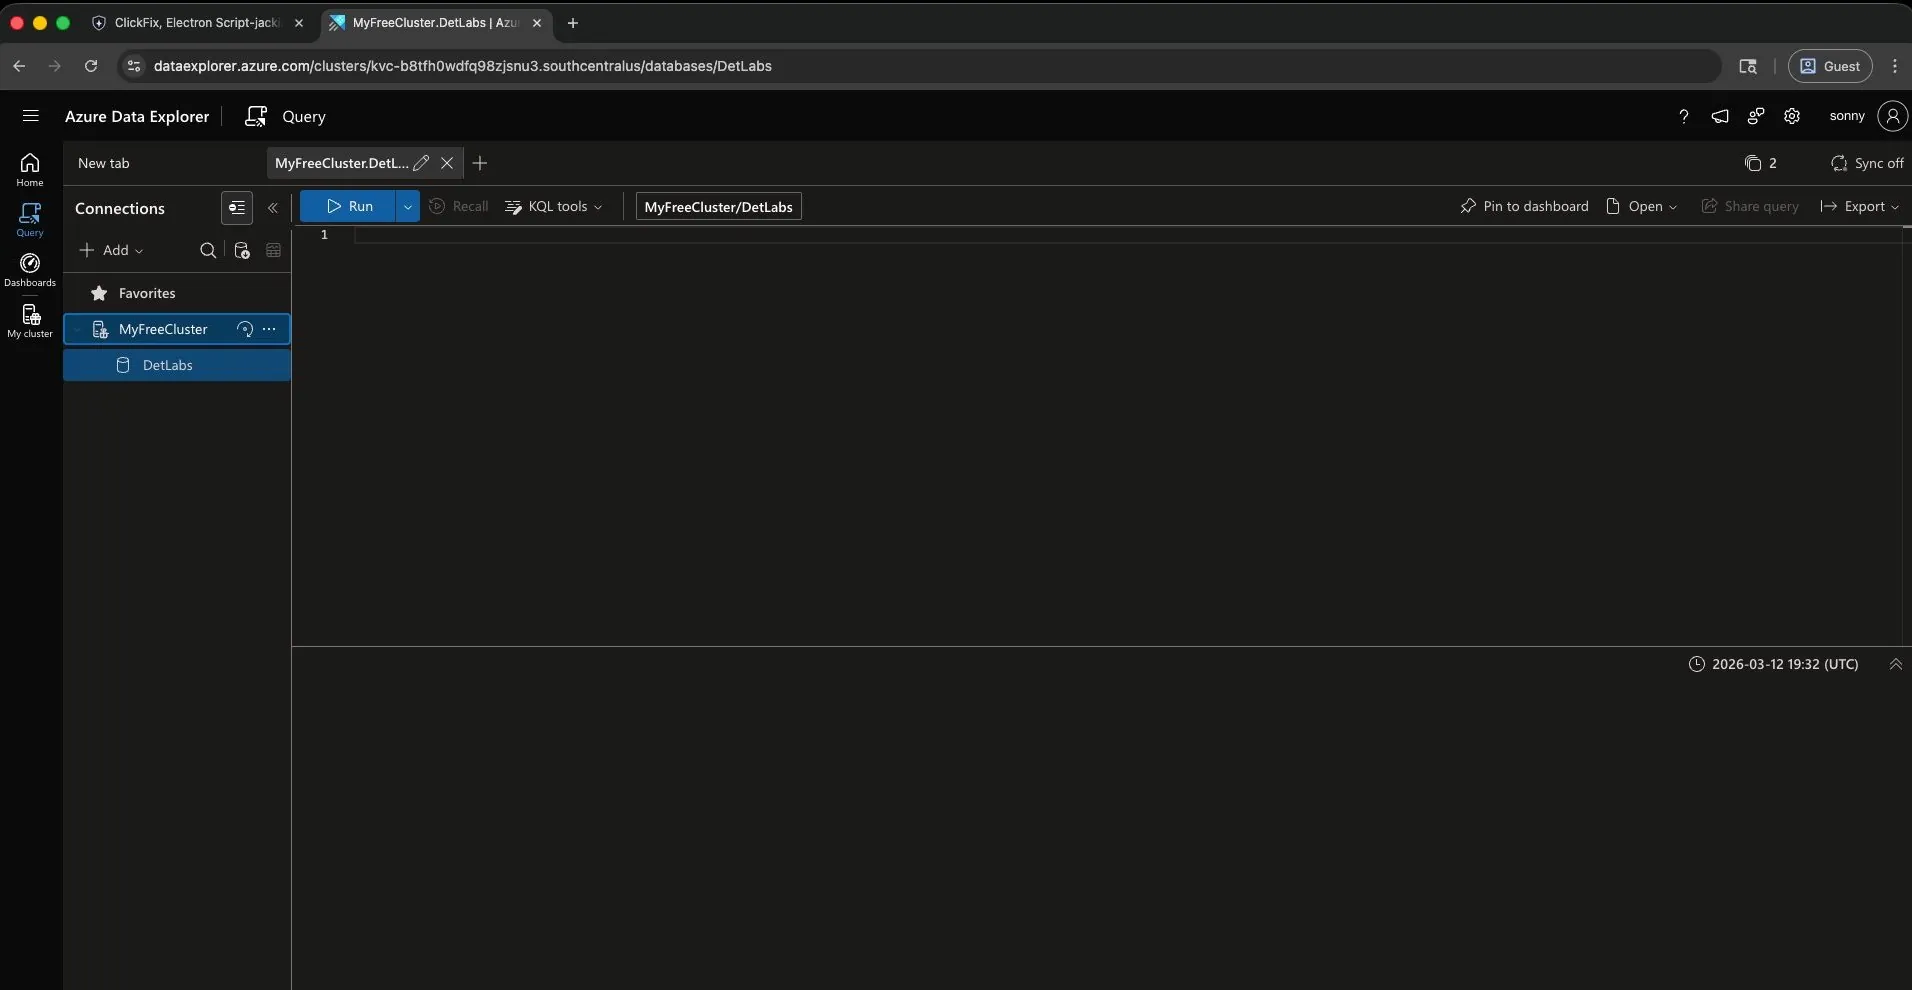
Task: Click the MyFreeCluster/DetLabs scope button
Action: [x=718, y=207]
